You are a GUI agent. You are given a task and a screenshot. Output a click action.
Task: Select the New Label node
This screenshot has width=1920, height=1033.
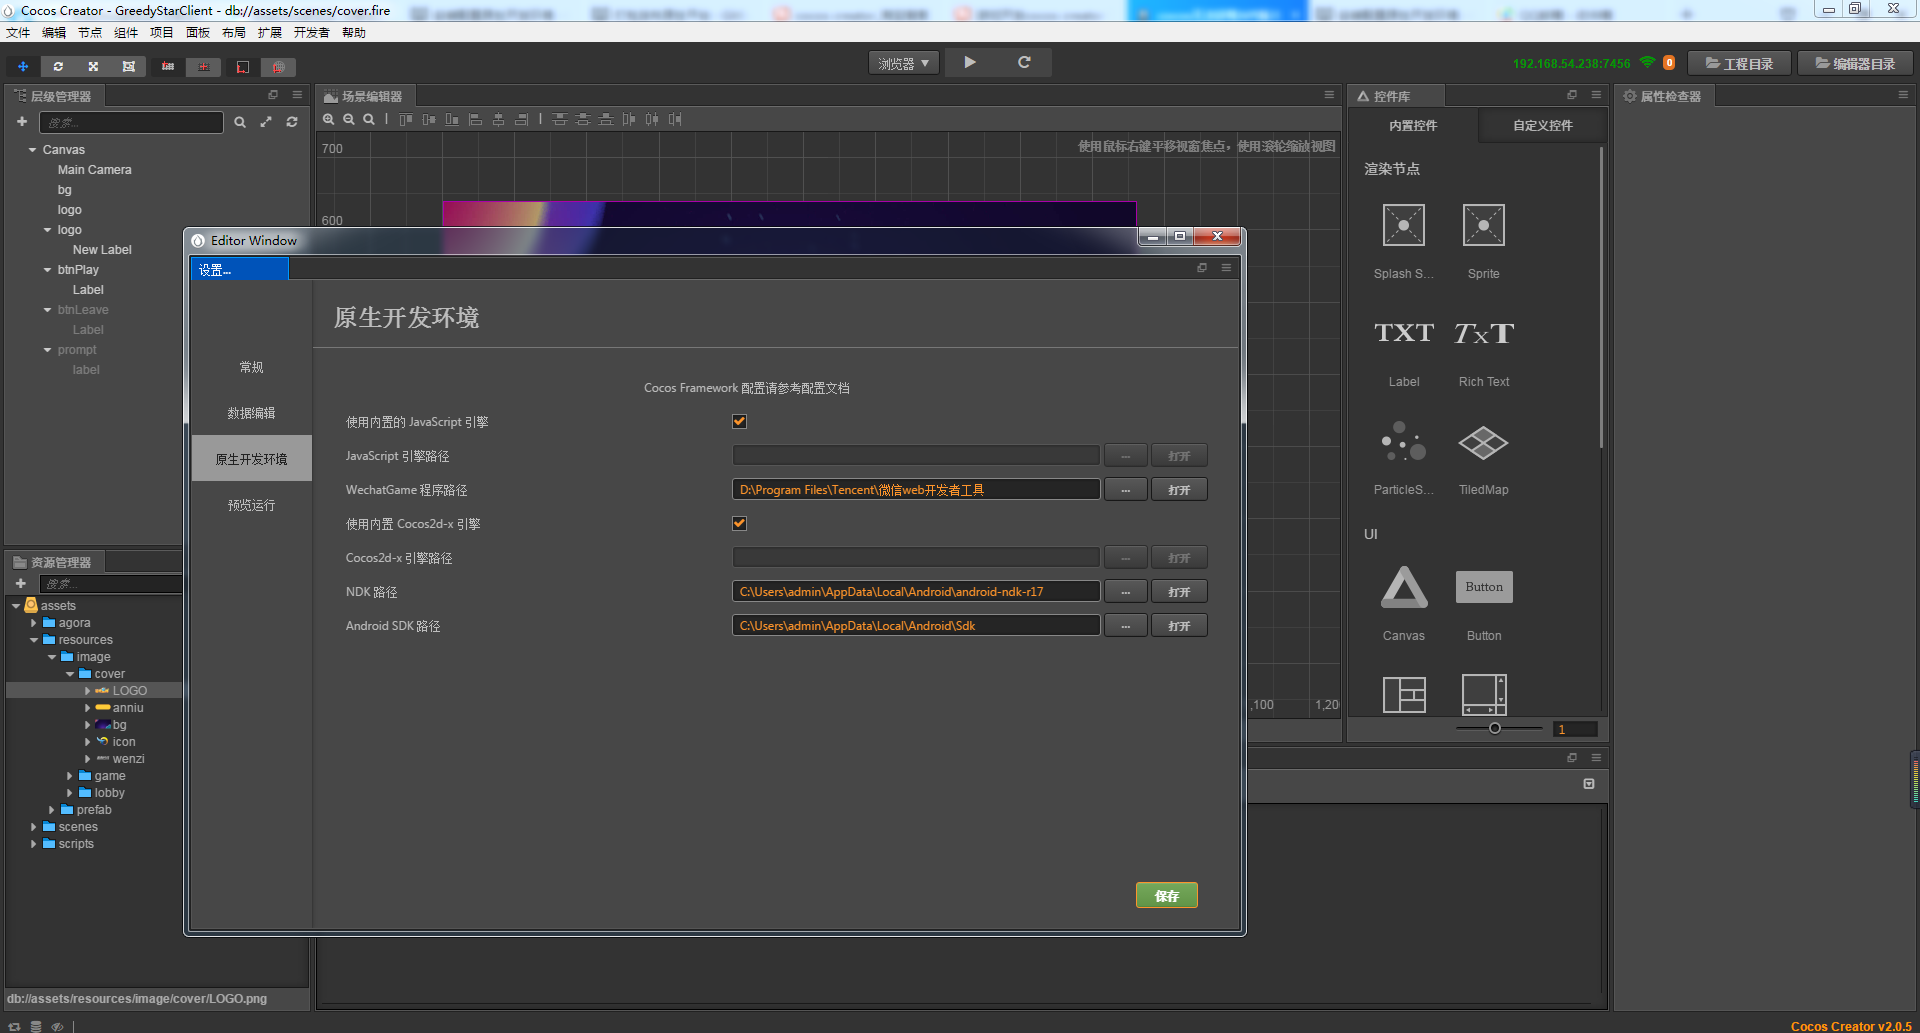[102, 250]
